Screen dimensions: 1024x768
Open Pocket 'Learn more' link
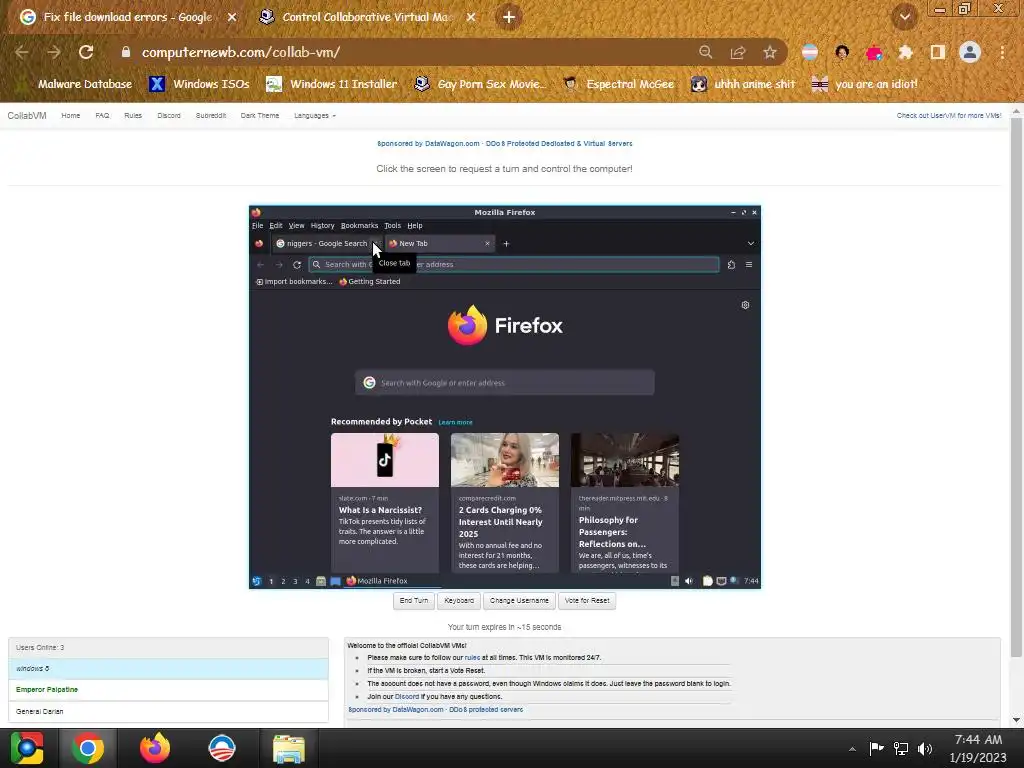point(455,423)
